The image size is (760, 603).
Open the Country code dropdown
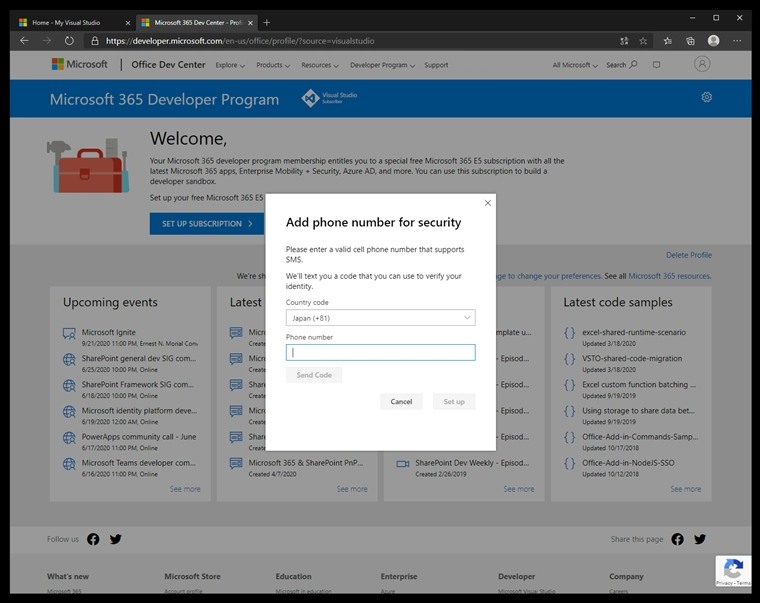[380, 318]
